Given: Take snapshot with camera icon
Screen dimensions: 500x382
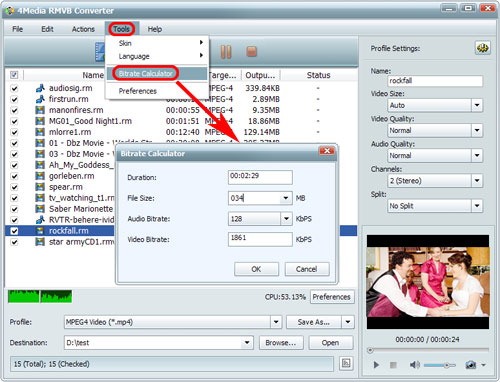Looking at the screenshot, I should pos(470,365).
